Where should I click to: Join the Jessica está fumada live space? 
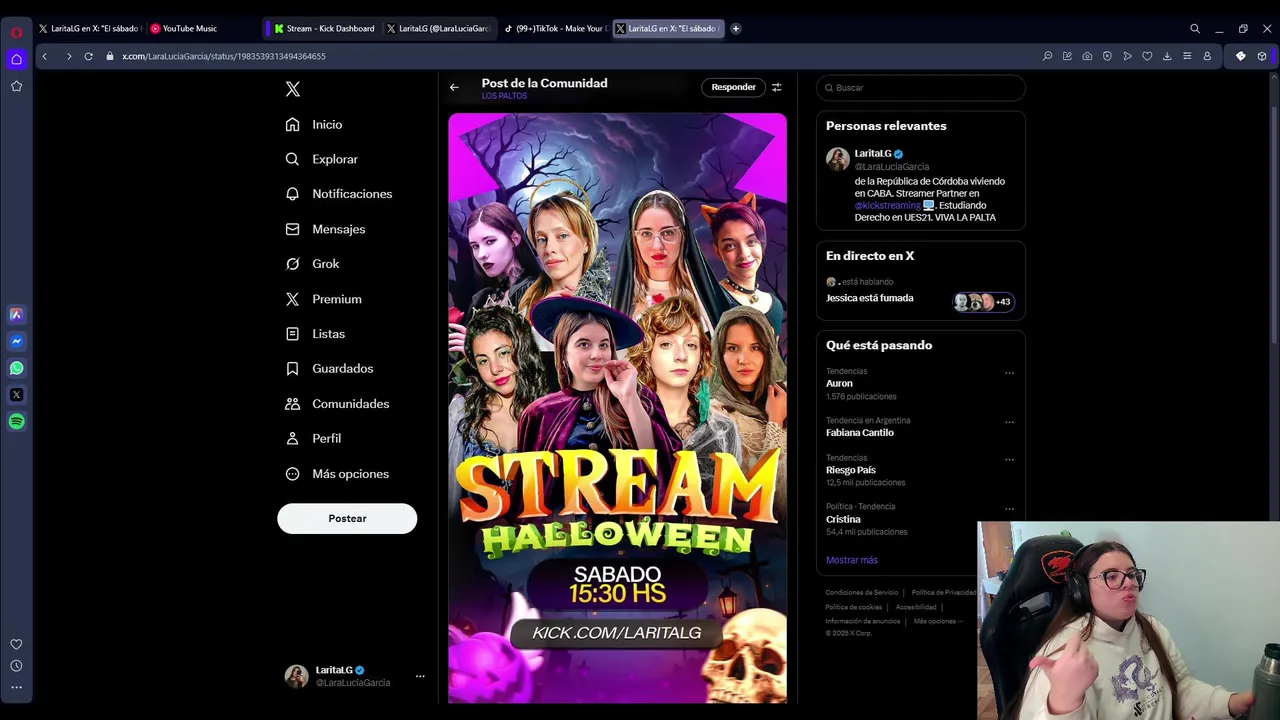point(920,291)
